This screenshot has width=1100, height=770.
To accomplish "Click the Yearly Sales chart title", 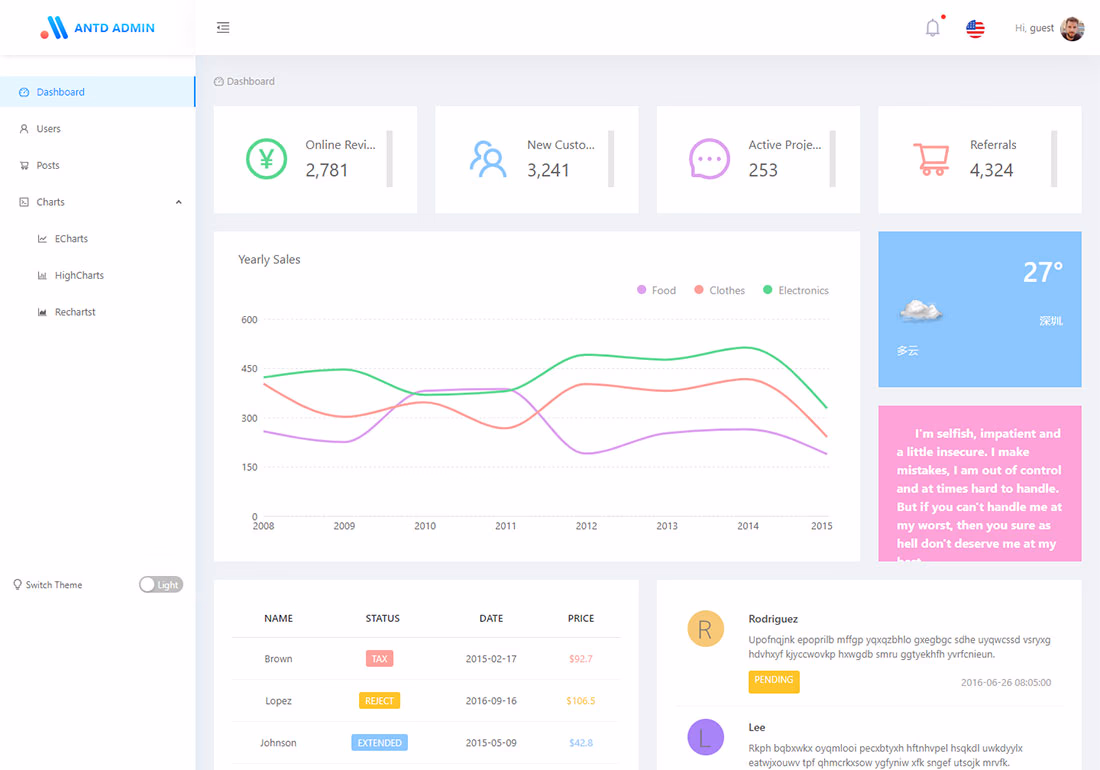I will tap(269, 259).
